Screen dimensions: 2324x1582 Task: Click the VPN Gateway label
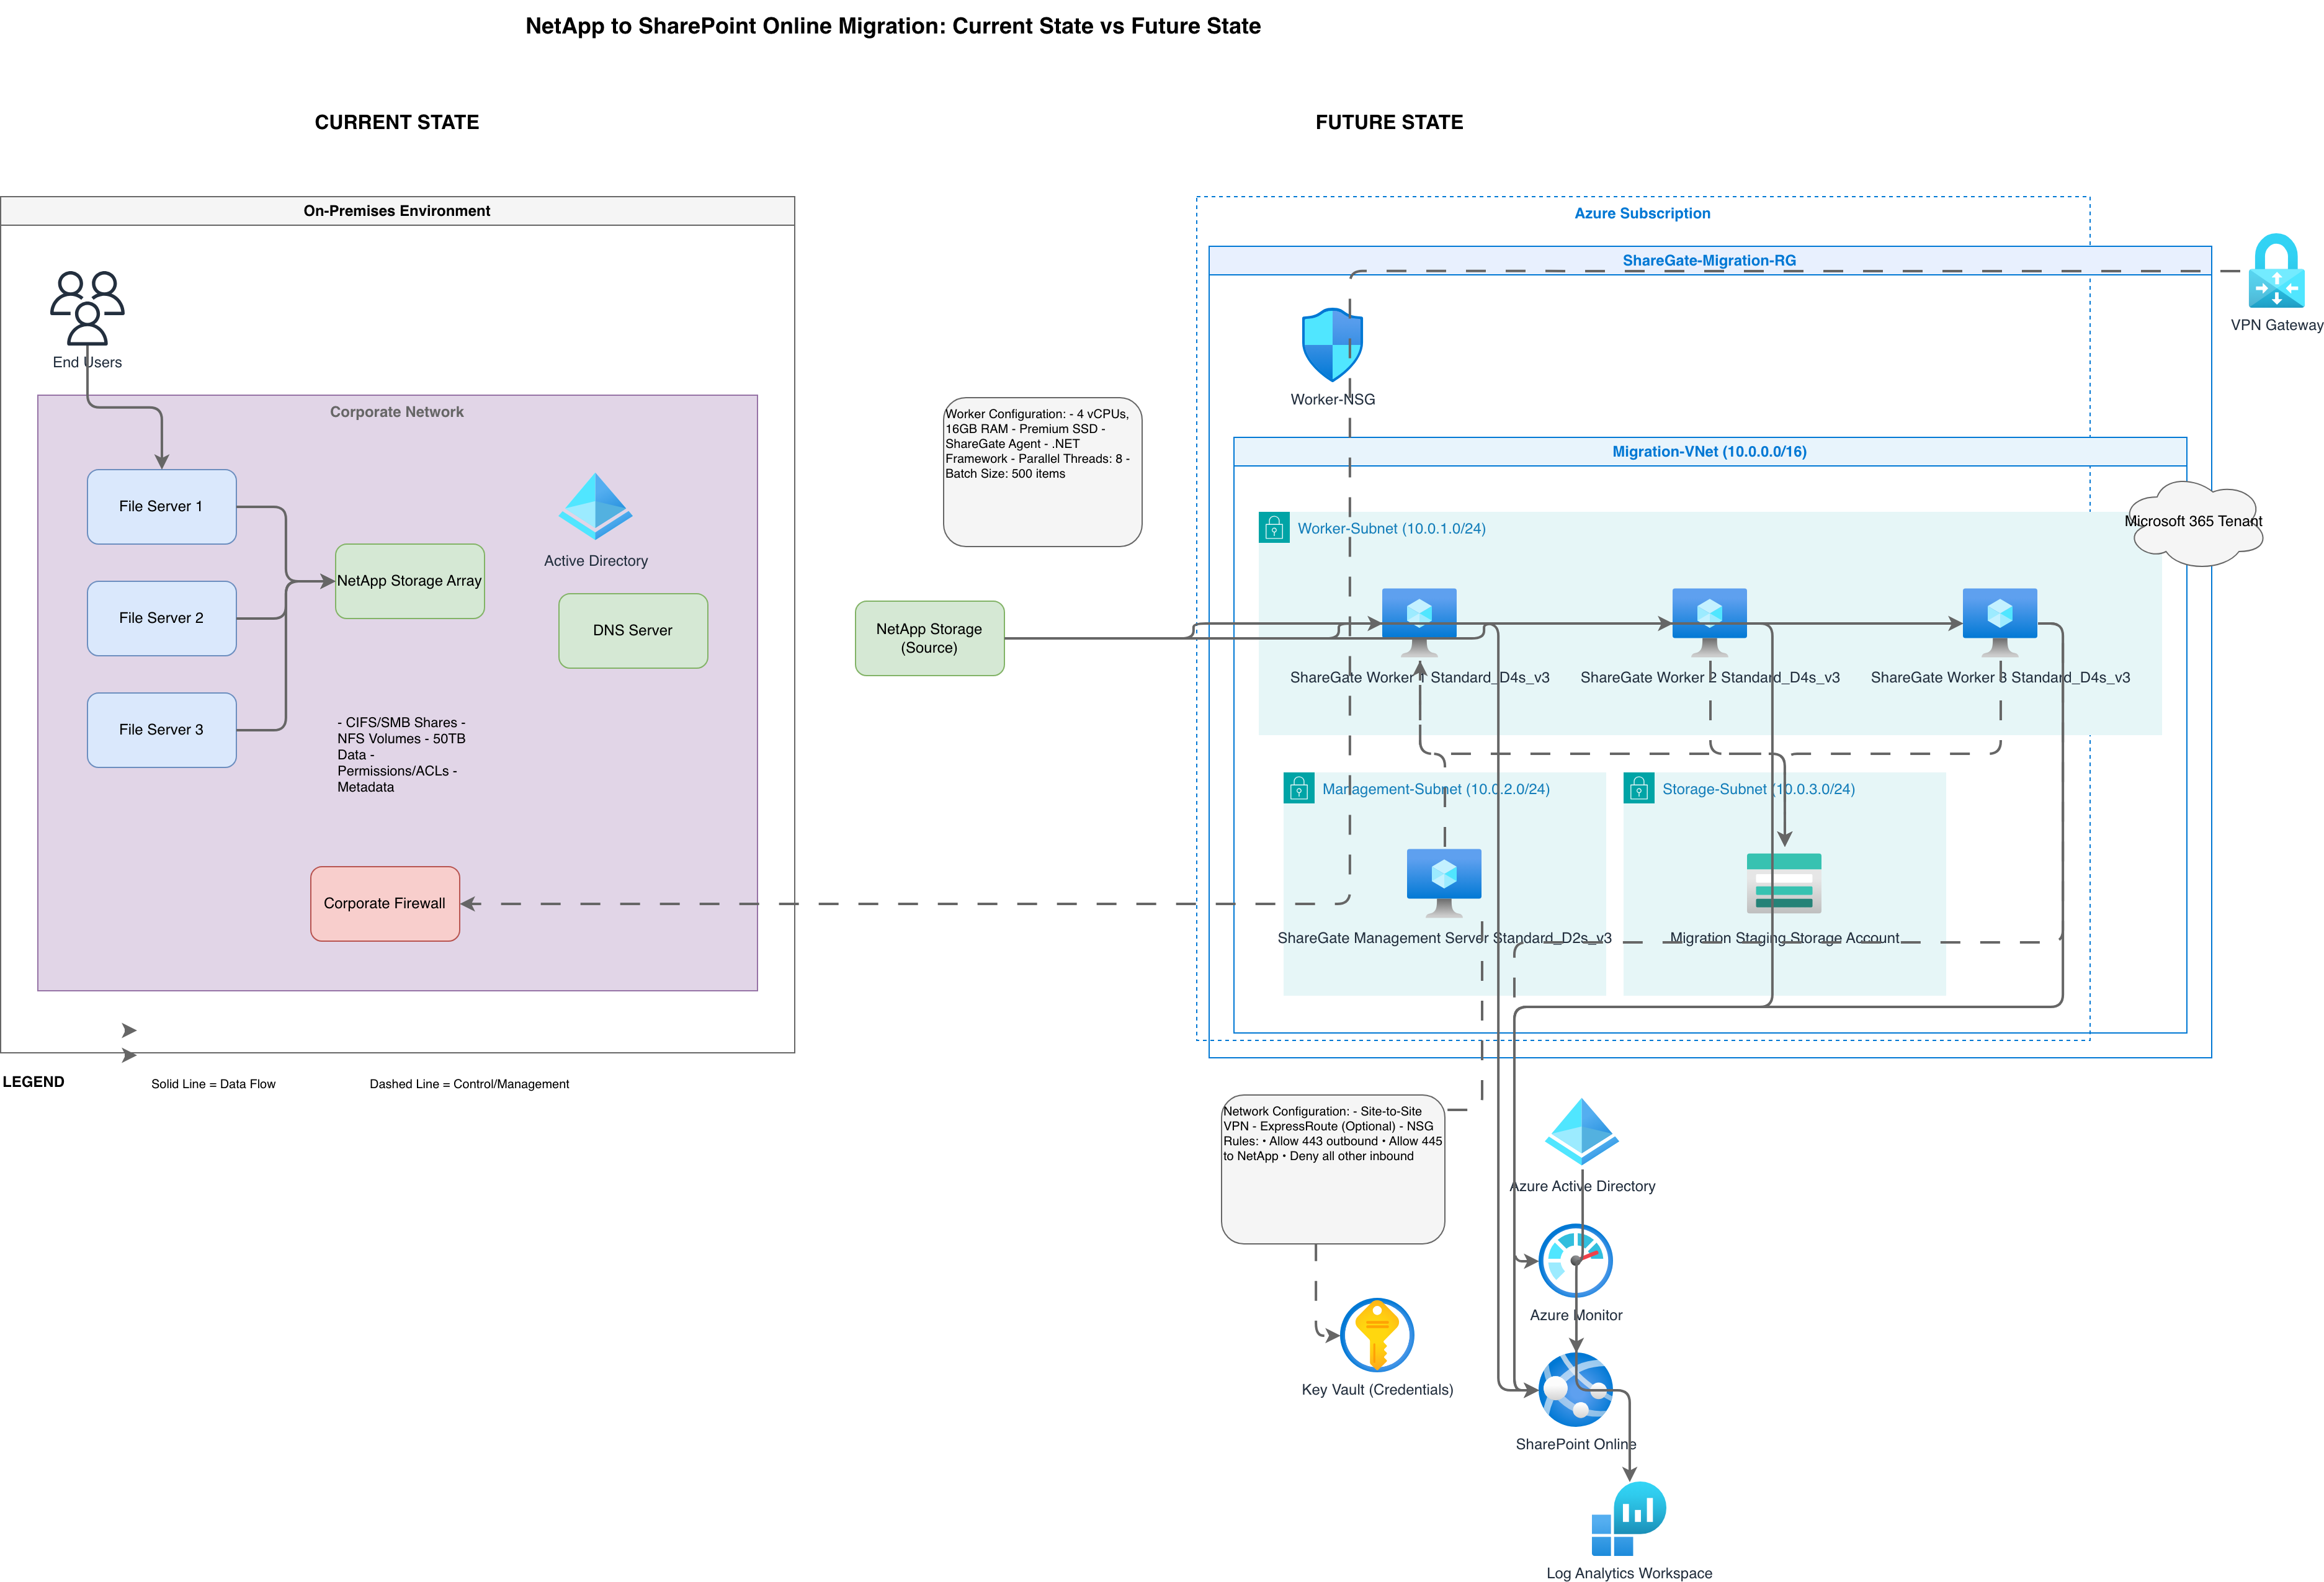tap(2276, 325)
